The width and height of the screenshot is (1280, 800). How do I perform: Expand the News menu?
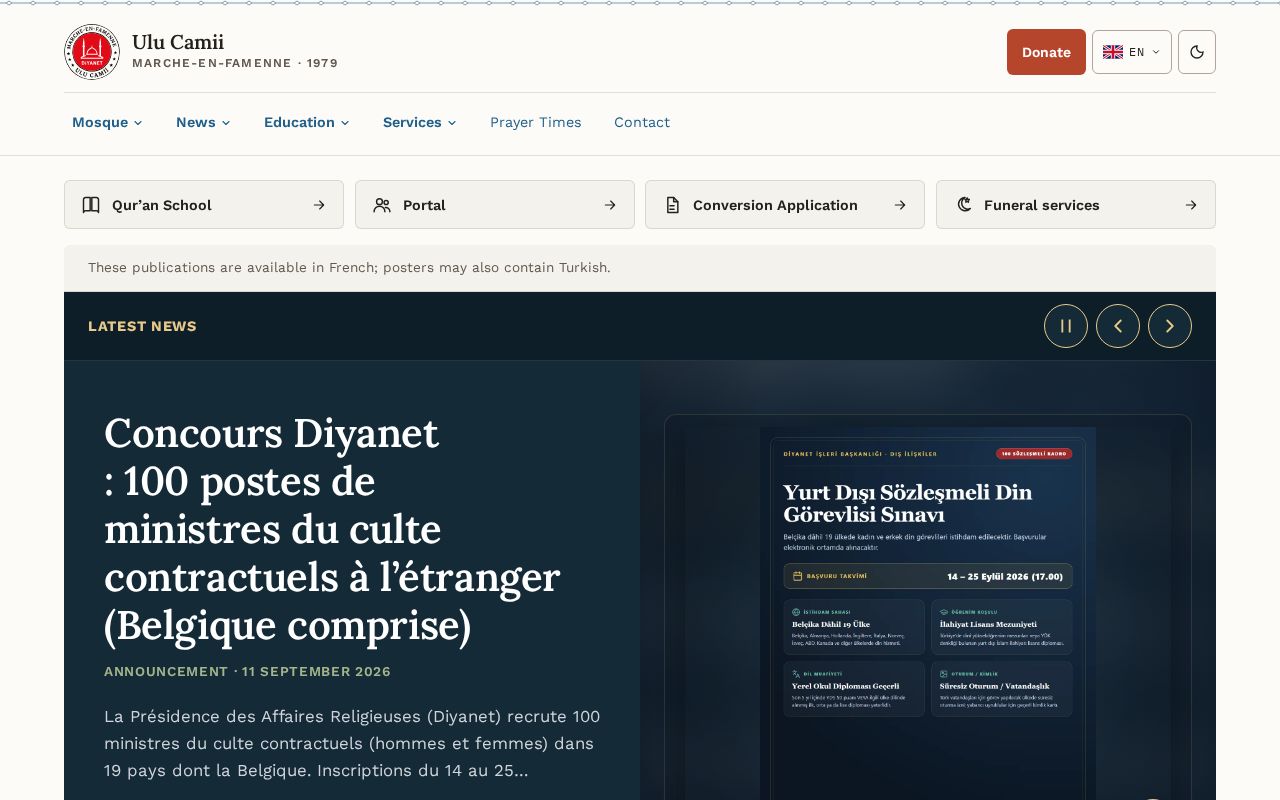203,122
